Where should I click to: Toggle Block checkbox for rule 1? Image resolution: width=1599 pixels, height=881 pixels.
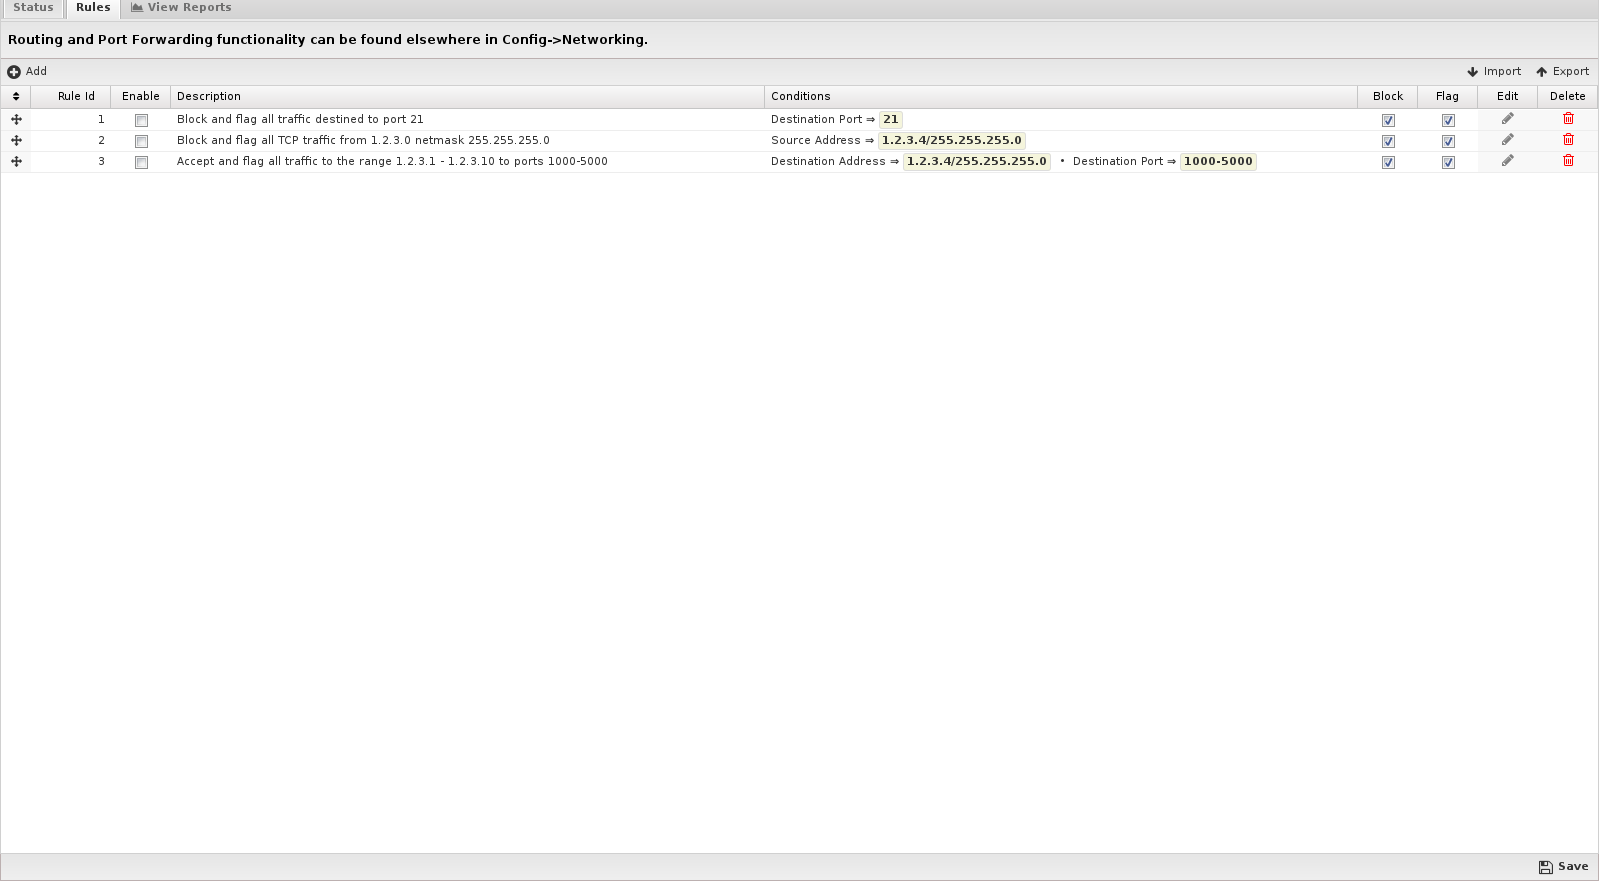pos(1388,120)
